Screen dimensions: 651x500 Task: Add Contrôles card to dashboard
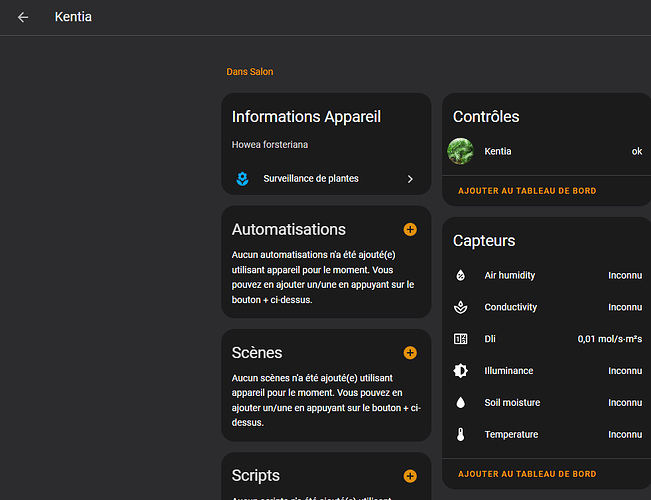(527, 191)
